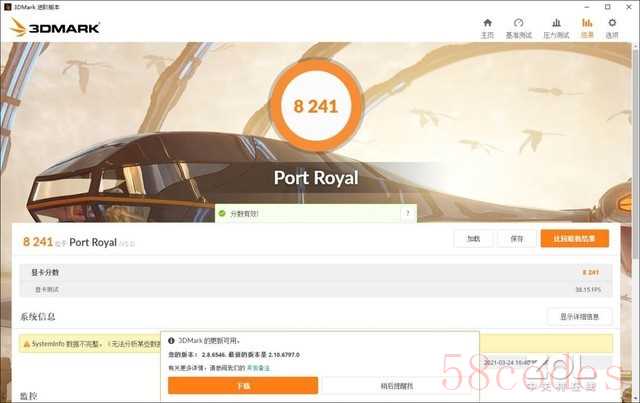Image resolution: width=640 pixels, height=403 pixels.
Task: Click the Save (保存) button
Action: click(x=517, y=238)
